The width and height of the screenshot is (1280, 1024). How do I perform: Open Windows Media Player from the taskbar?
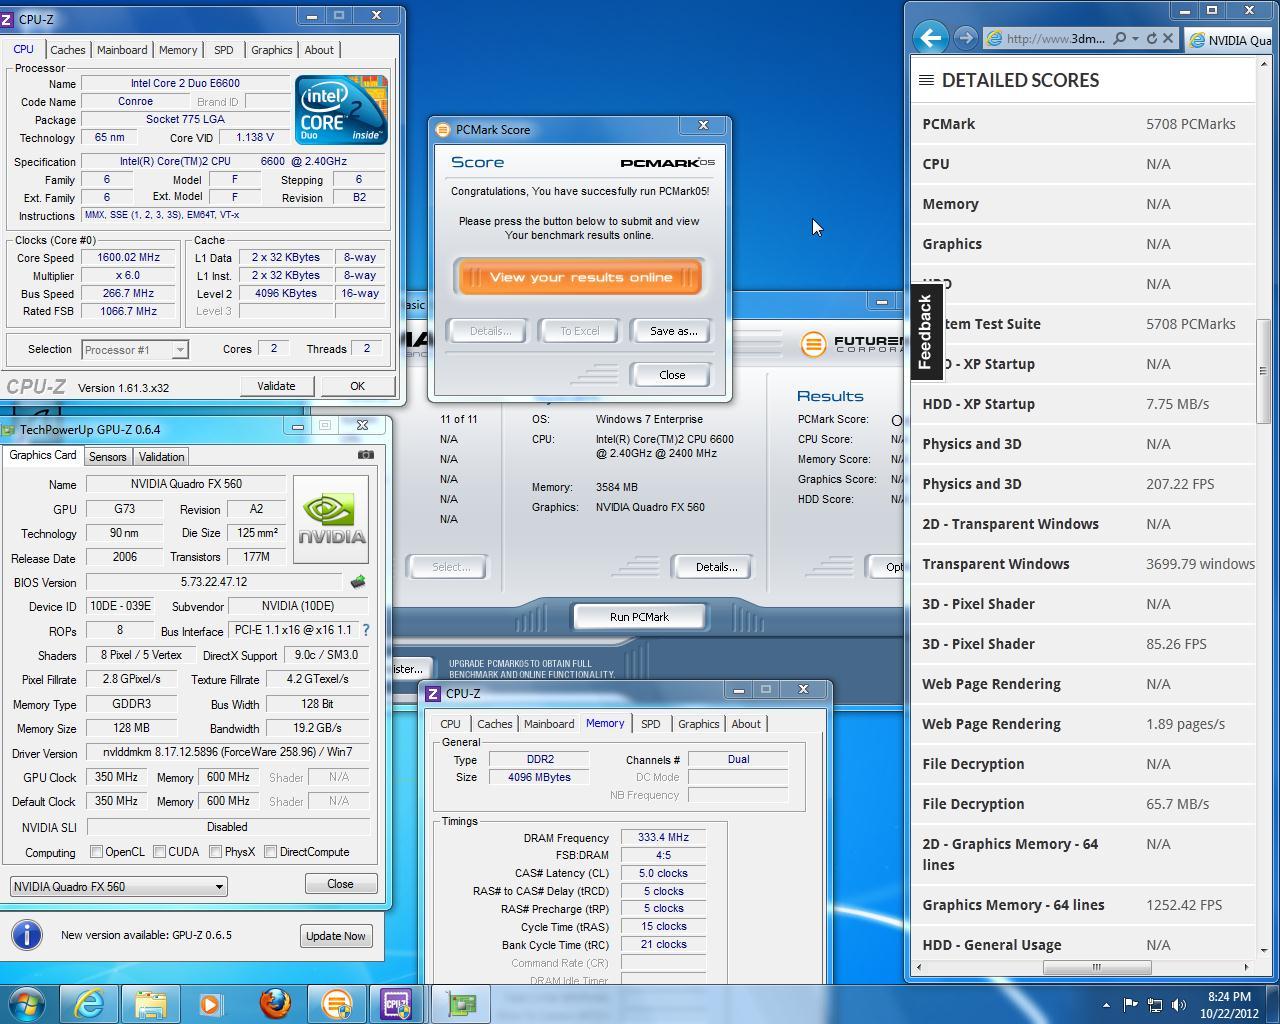(x=211, y=1004)
